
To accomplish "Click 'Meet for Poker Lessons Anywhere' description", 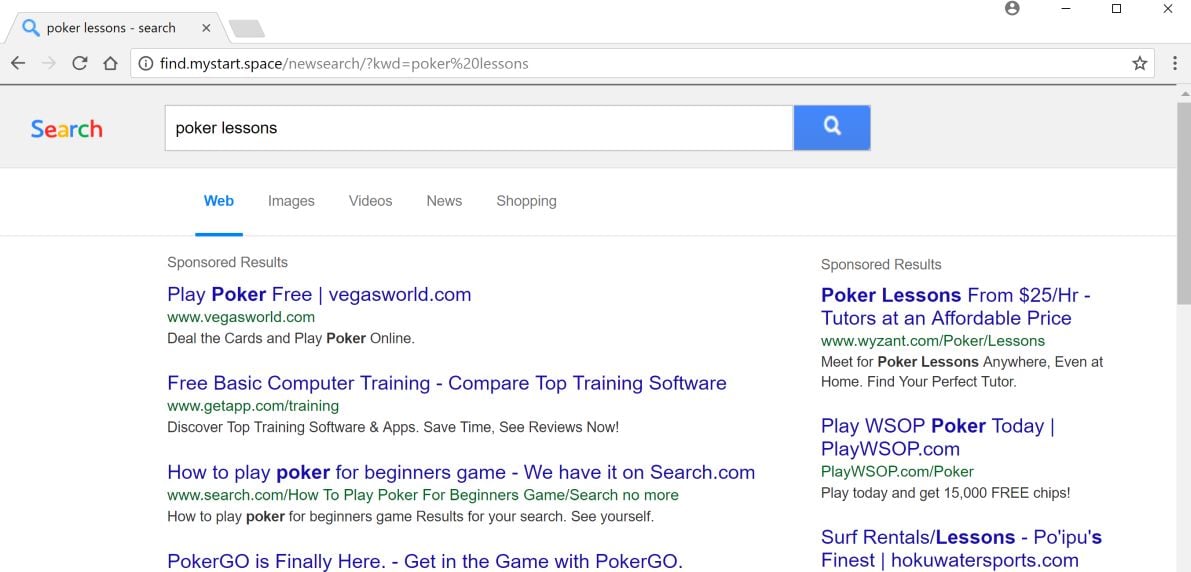I will (x=962, y=372).
